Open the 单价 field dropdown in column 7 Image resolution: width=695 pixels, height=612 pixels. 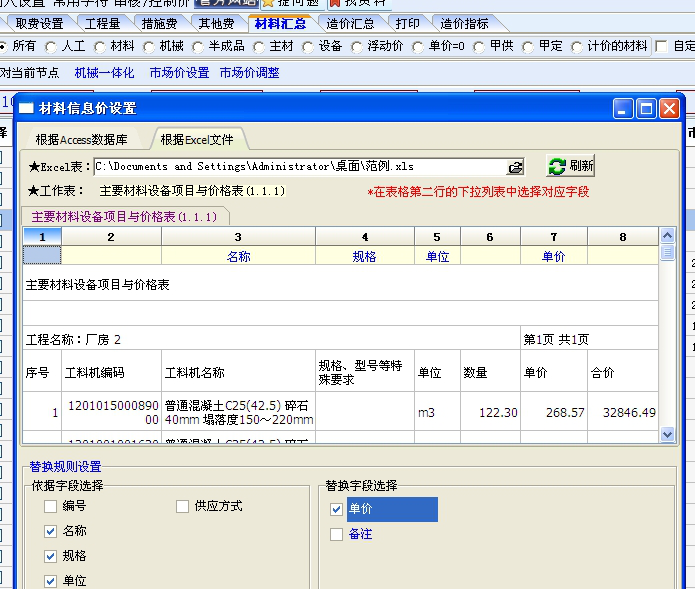click(554, 256)
